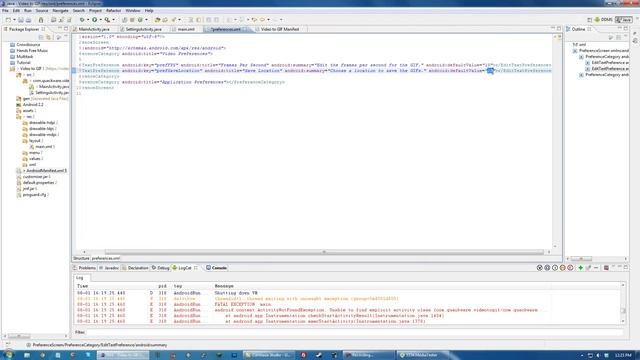
Task: Open the Navigate menu
Action: (60, 10)
